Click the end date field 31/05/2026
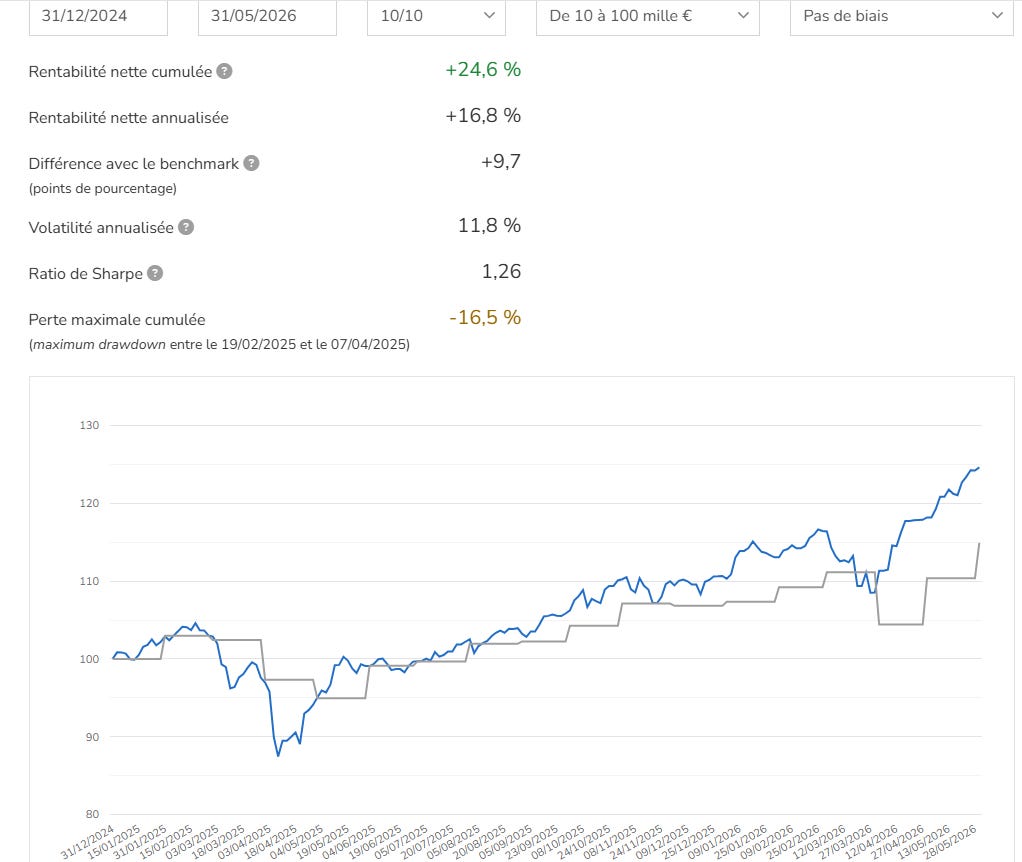The height and width of the screenshot is (862, 1022). (x=267, y=16)
